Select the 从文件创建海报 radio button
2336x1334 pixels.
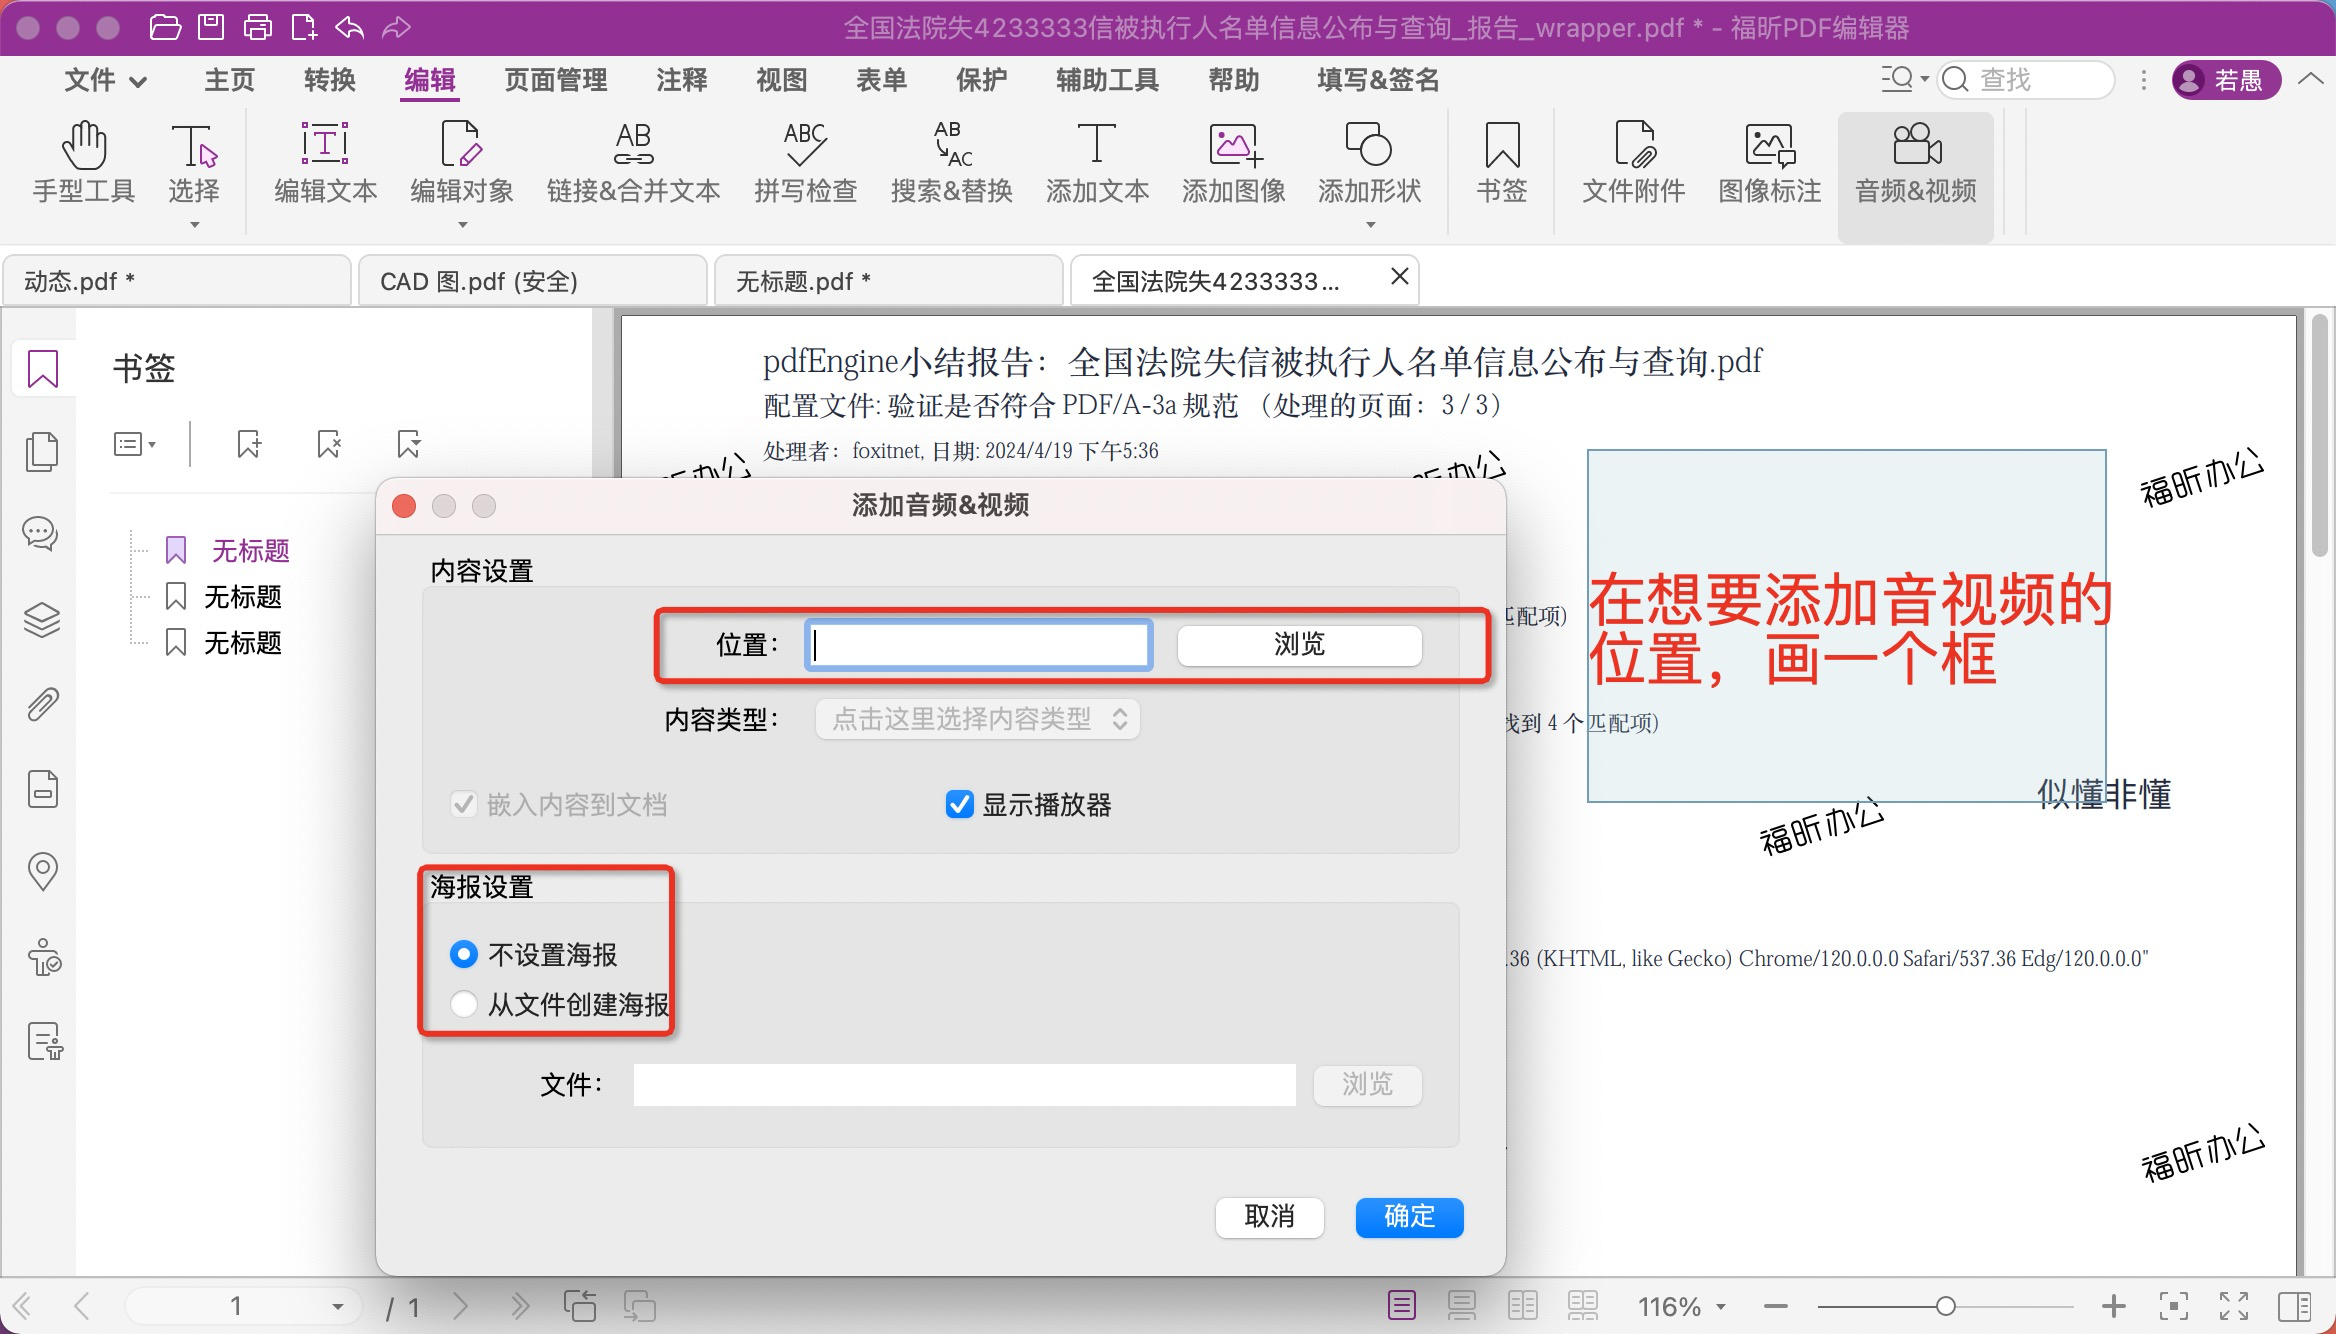(x=464, y=1004)
